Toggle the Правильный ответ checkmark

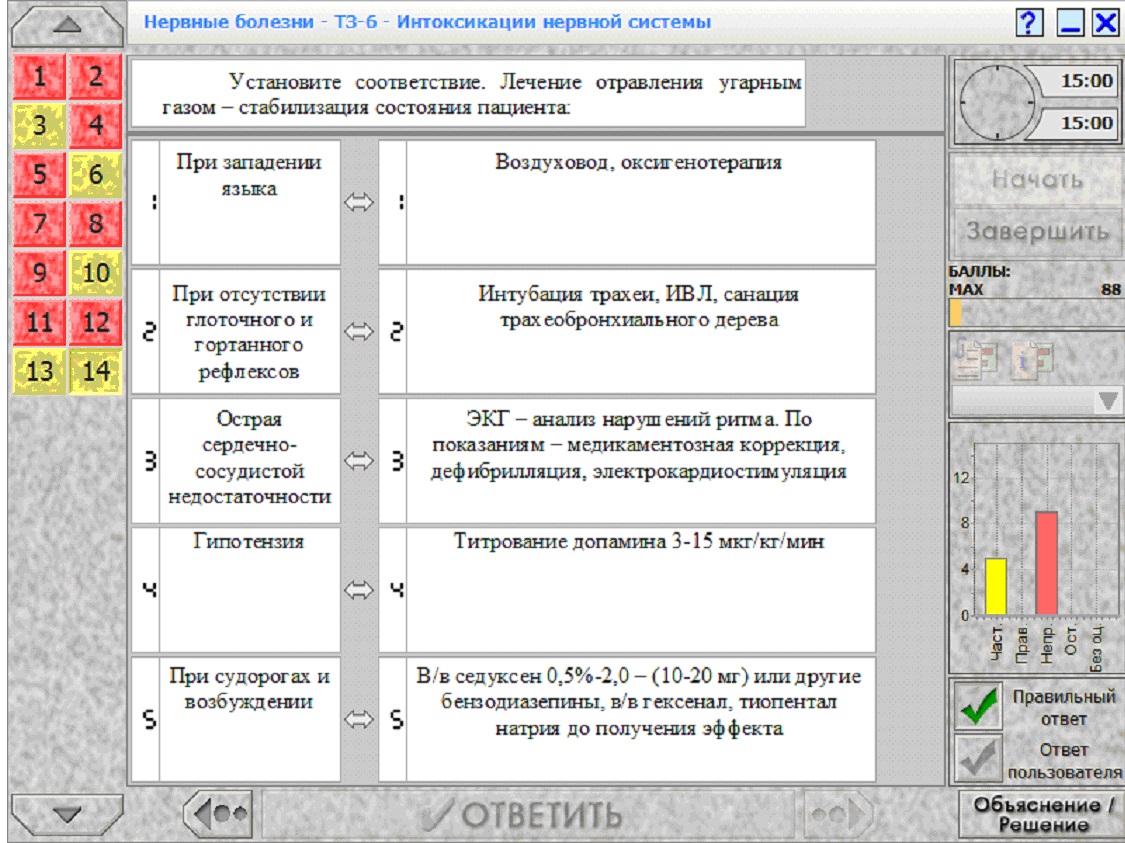(x=978, y=706)
